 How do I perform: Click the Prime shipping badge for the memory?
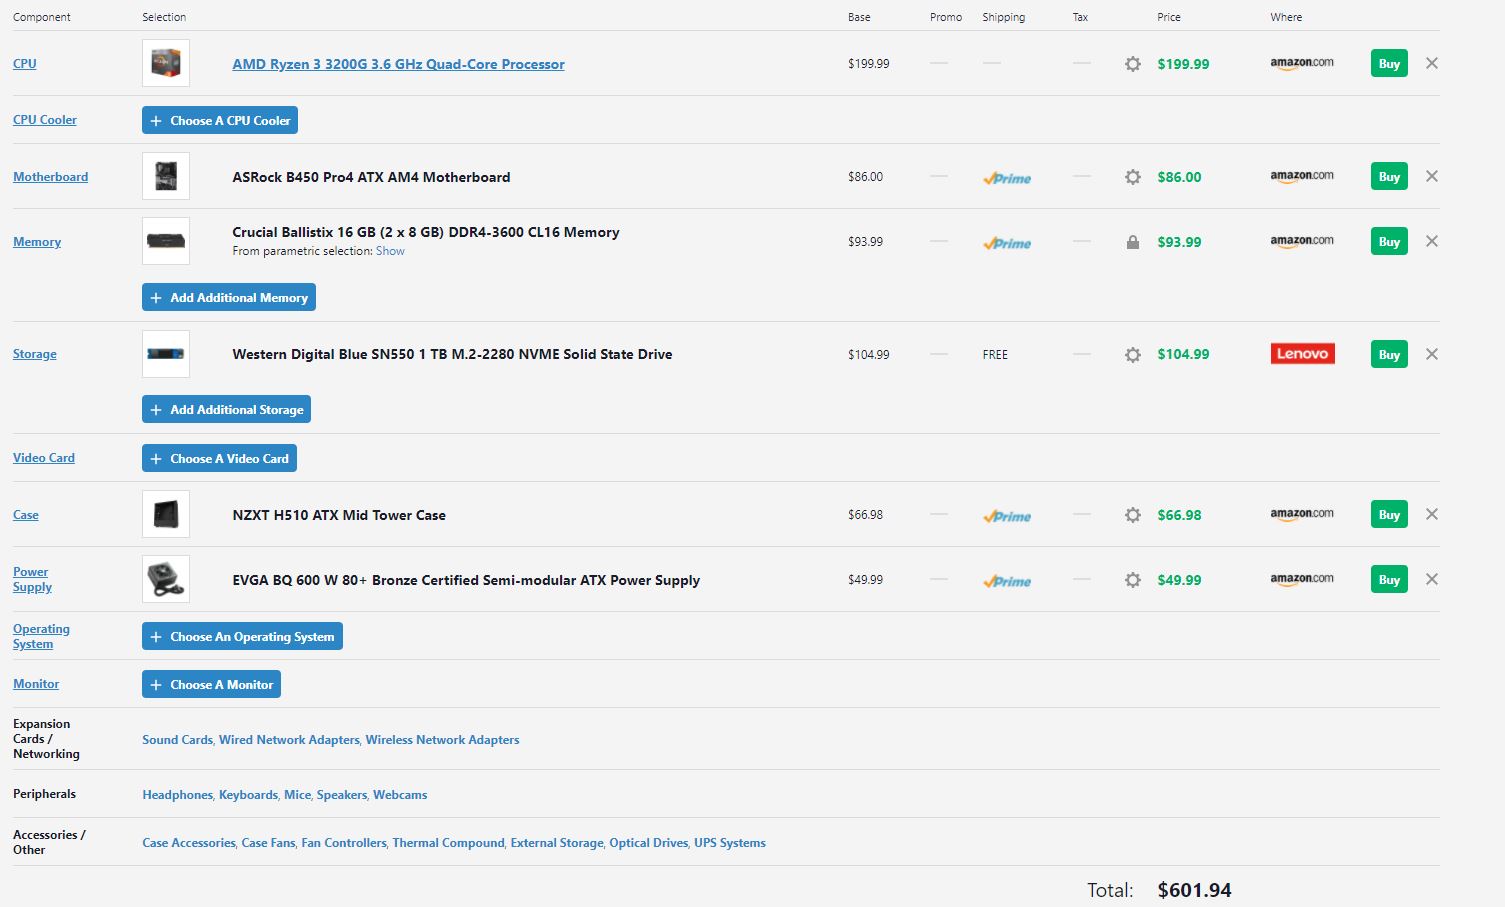[x=1007, y=243]
